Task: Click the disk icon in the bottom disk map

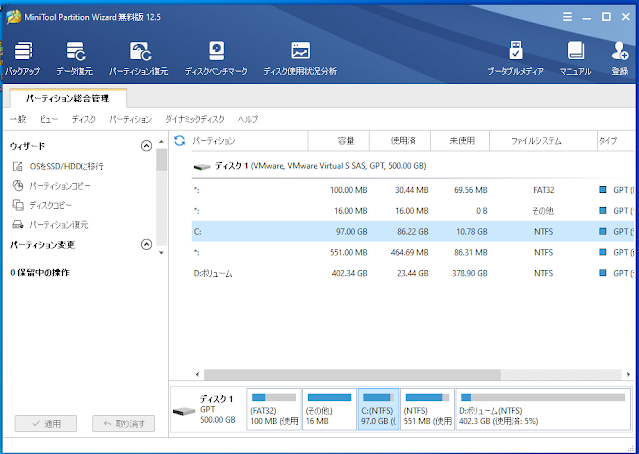Action: click(184, 412)
